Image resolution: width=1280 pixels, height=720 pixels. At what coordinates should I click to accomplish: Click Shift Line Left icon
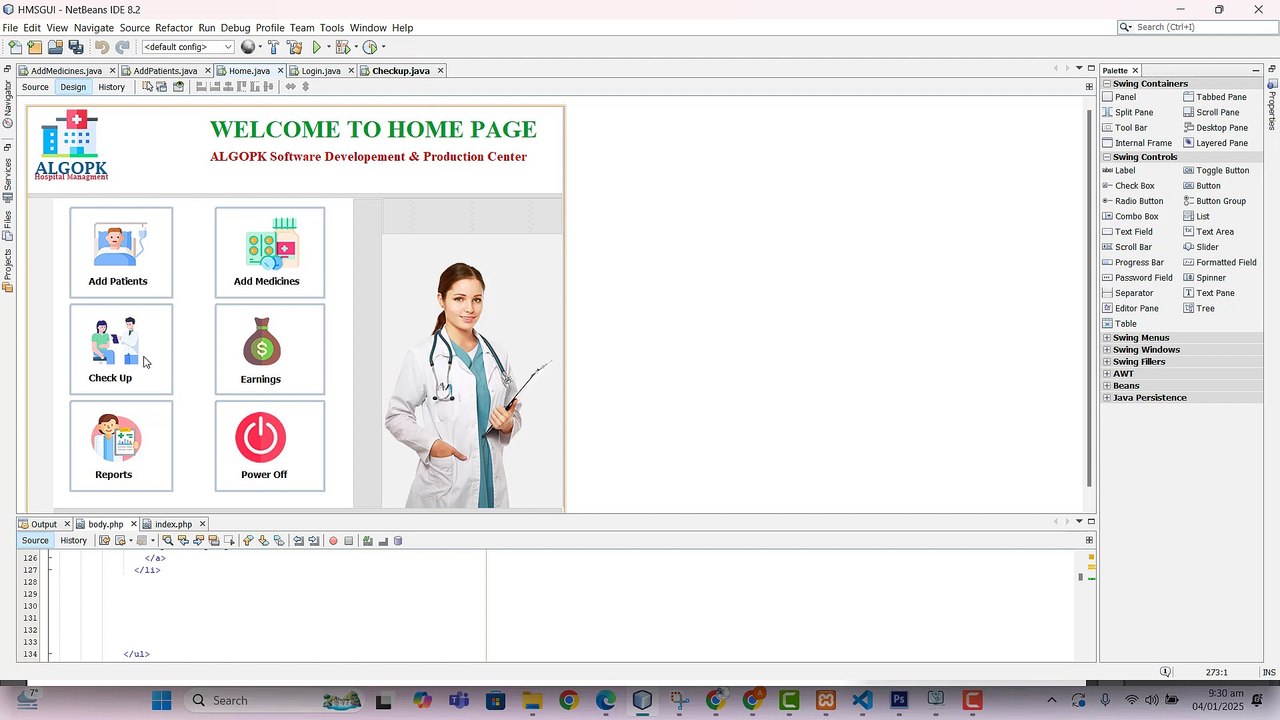(298, 541)
